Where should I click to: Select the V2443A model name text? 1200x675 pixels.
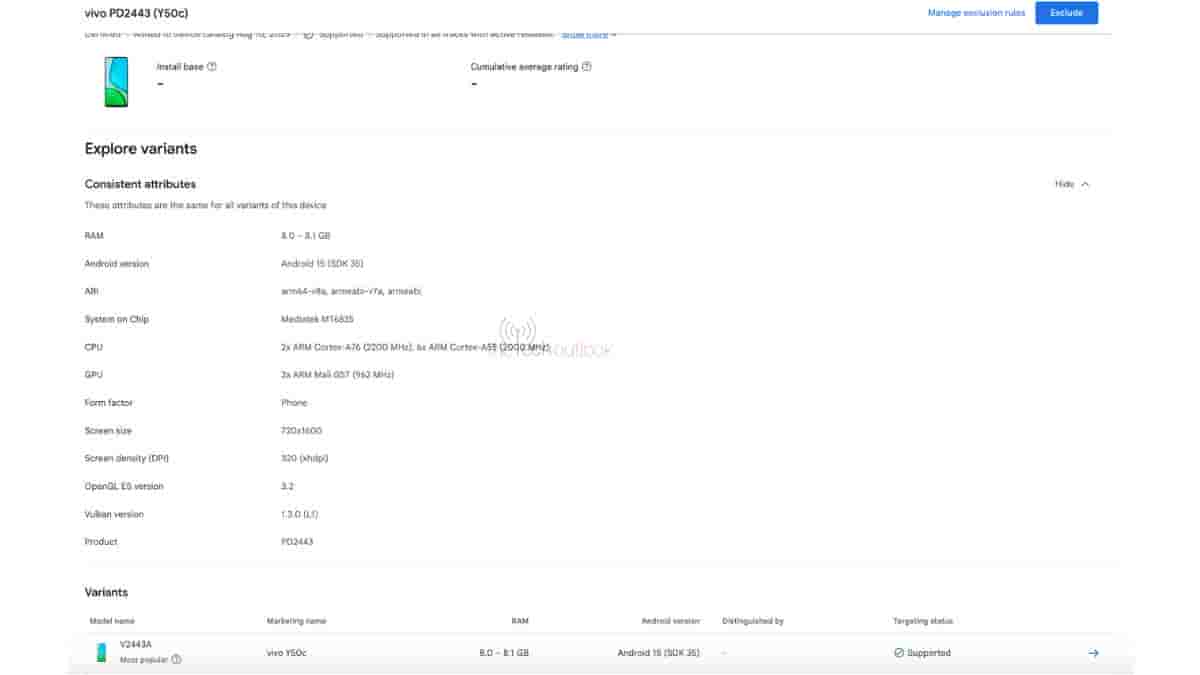coord(136,645)
